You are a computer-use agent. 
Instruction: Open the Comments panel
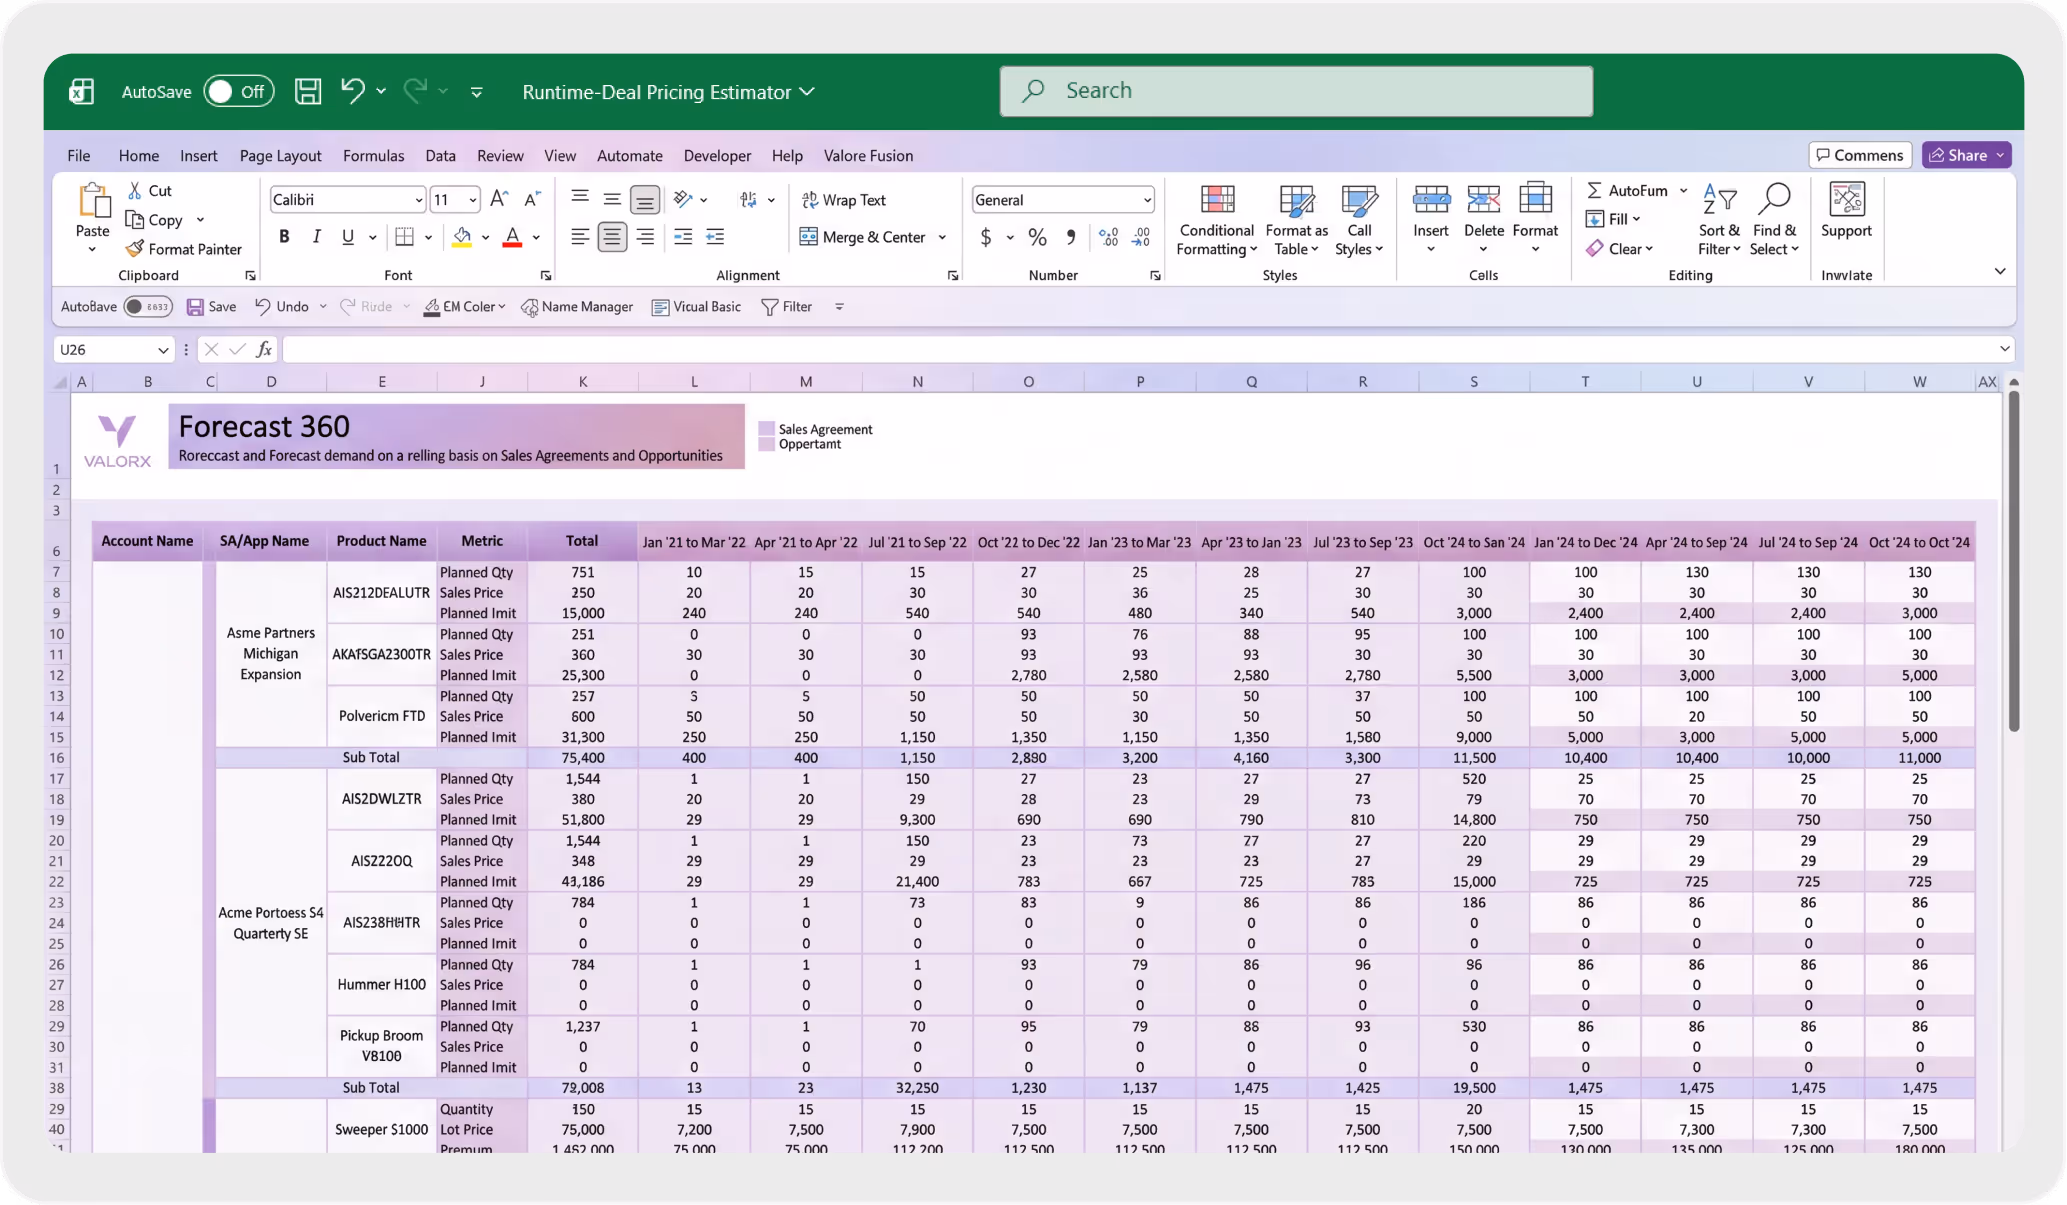[1859, 154]
